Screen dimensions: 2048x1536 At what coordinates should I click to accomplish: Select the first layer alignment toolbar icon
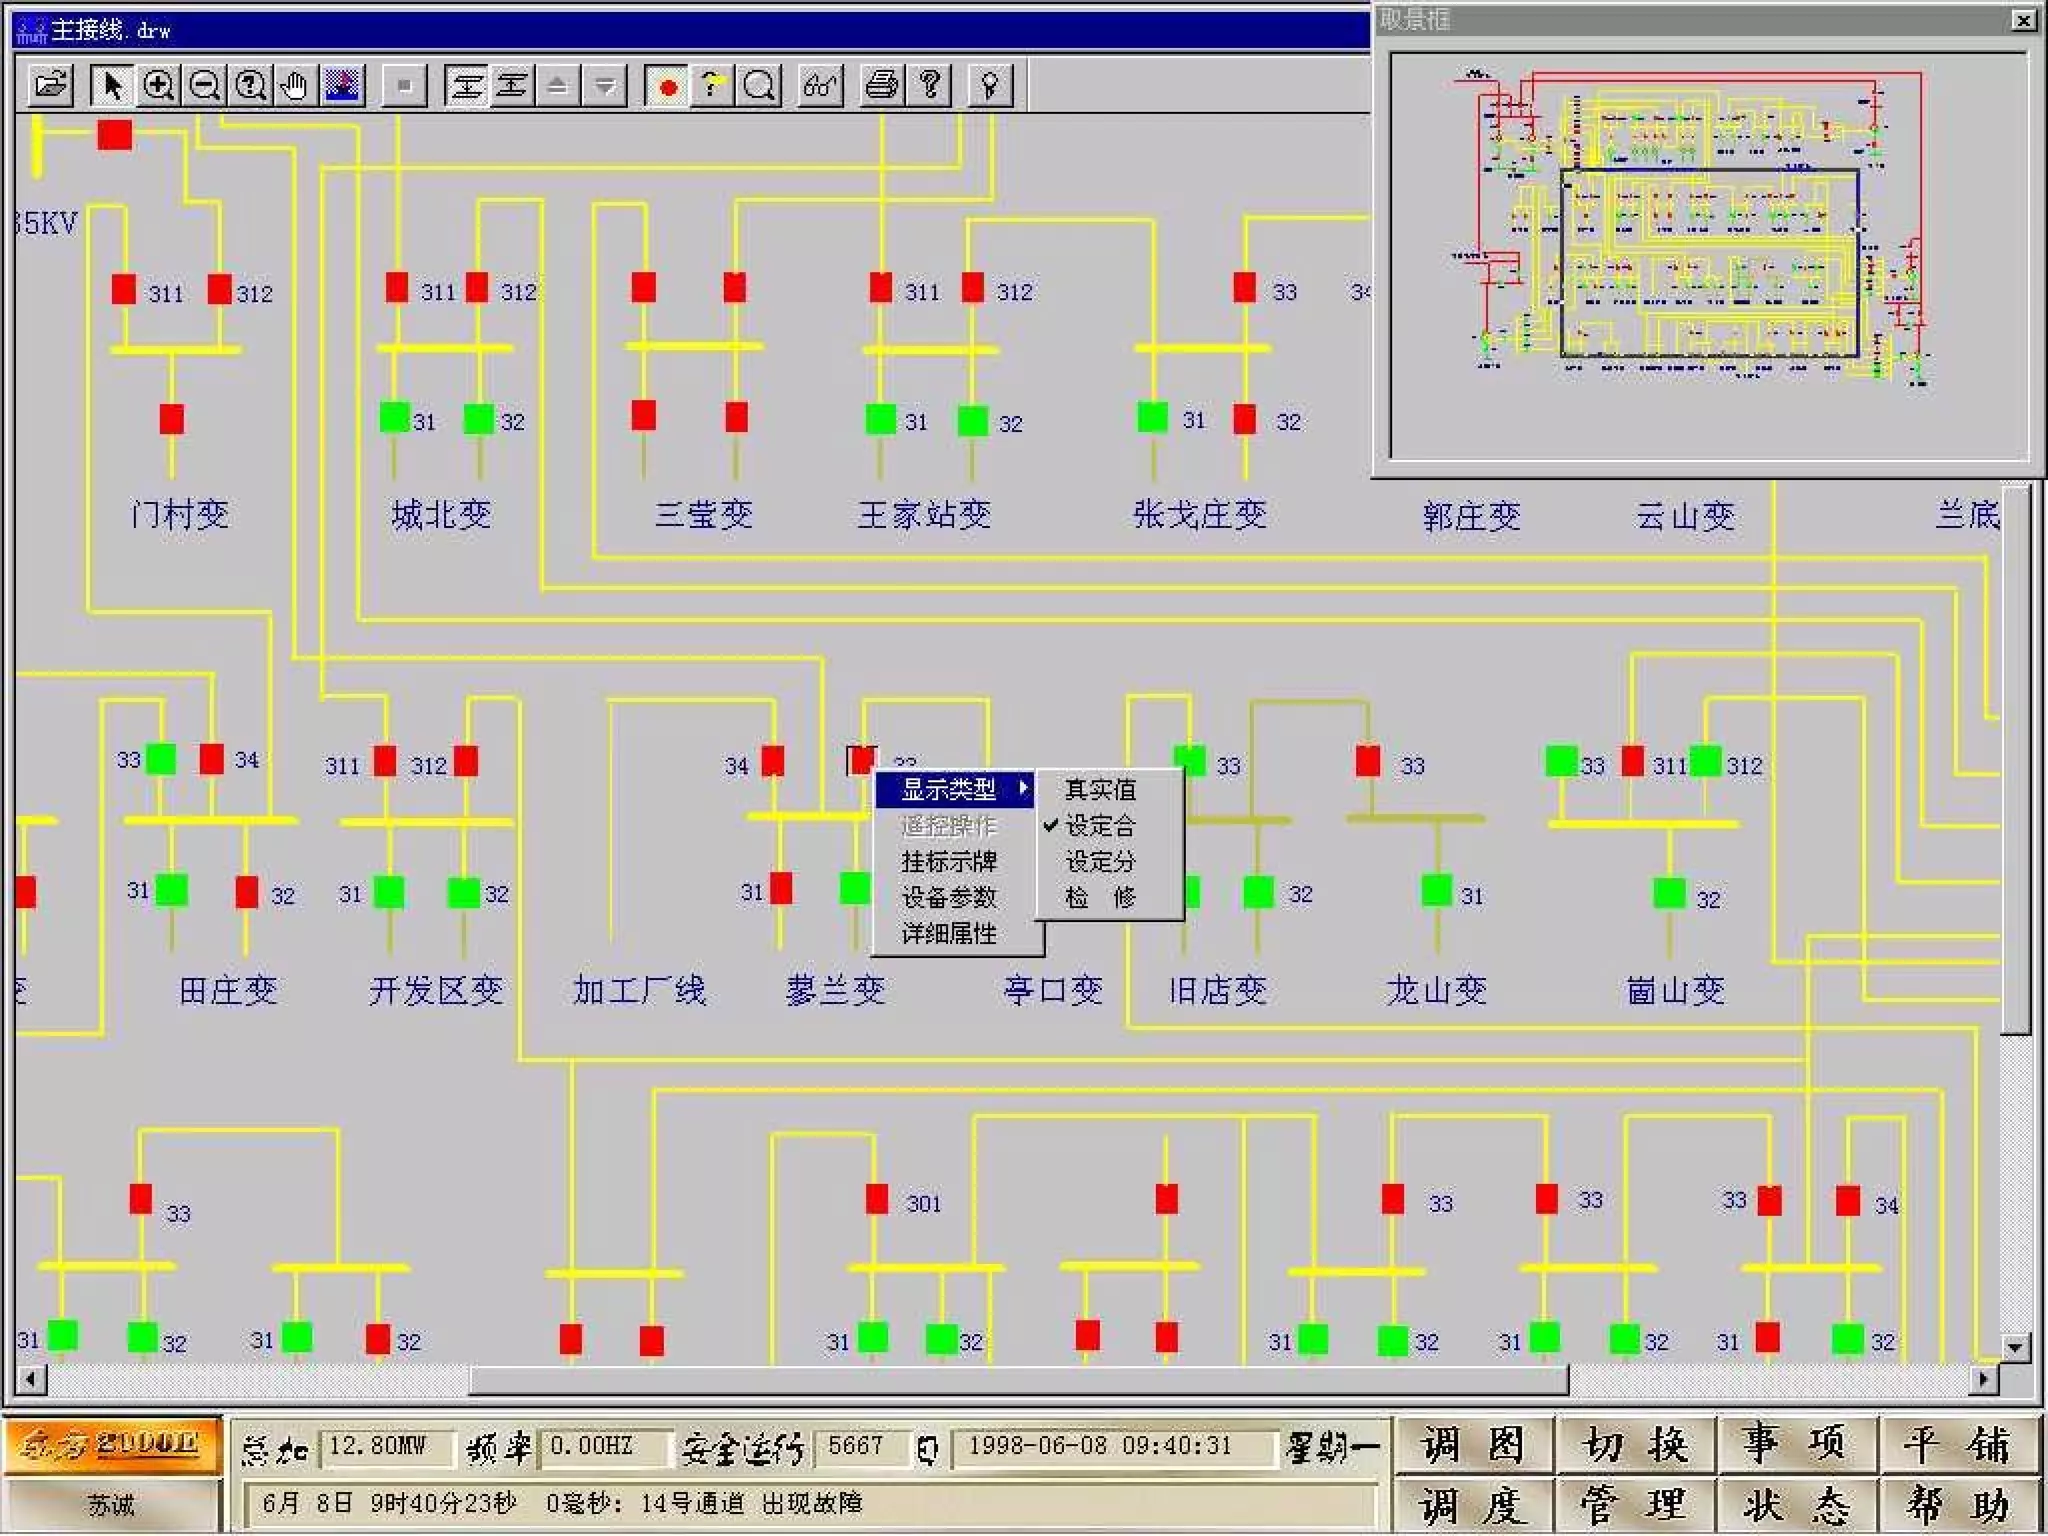pos(466,85)
